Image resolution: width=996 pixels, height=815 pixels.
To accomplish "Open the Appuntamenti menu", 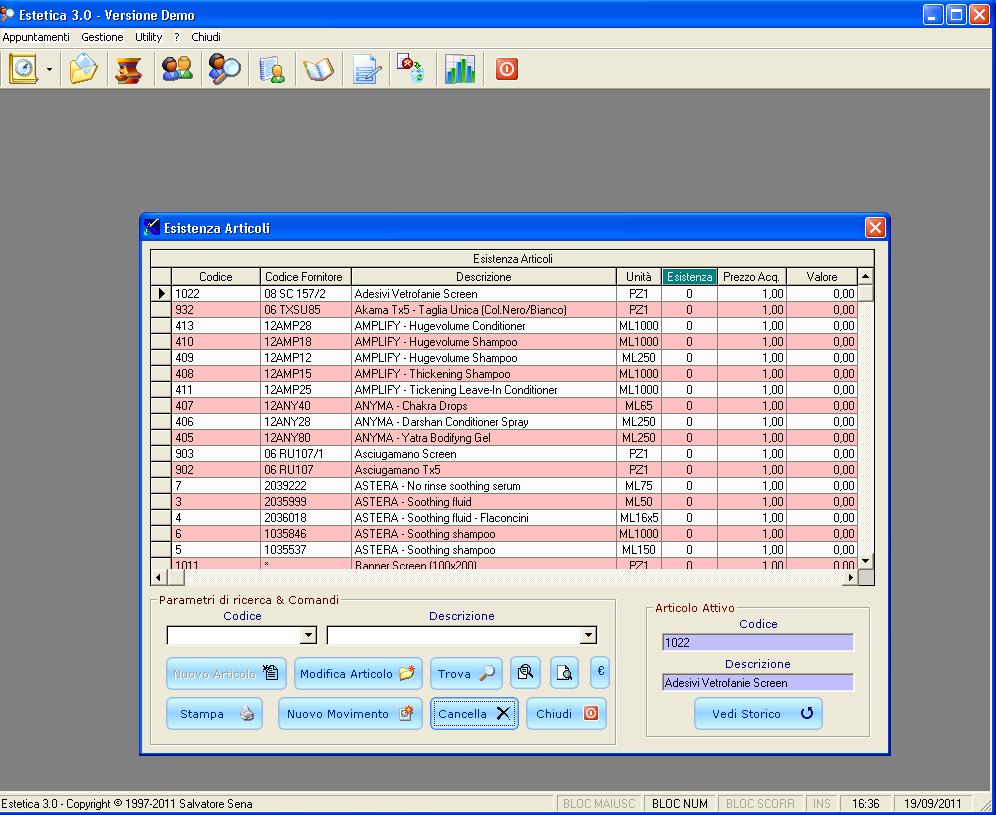I will point(36,37).
